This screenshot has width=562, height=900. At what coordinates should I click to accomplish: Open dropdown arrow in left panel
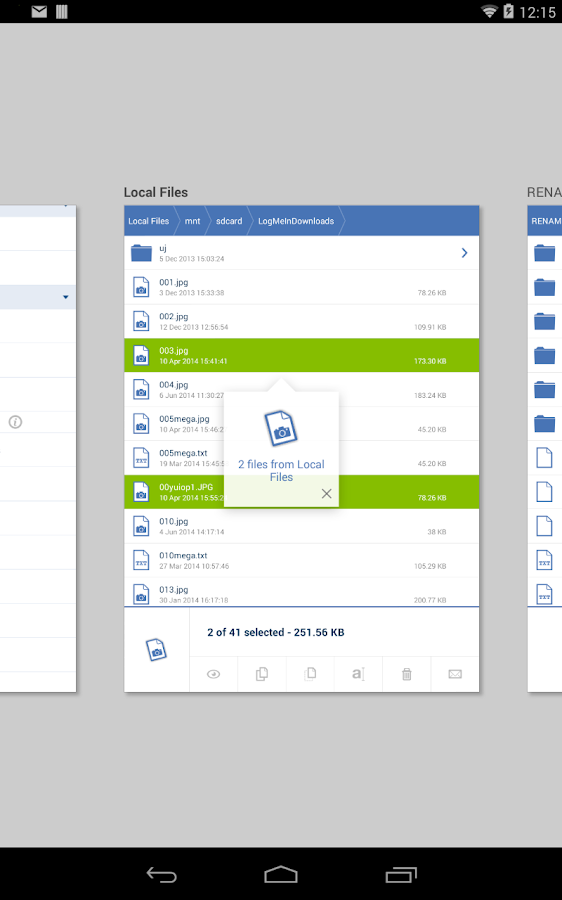coord(65,297)
